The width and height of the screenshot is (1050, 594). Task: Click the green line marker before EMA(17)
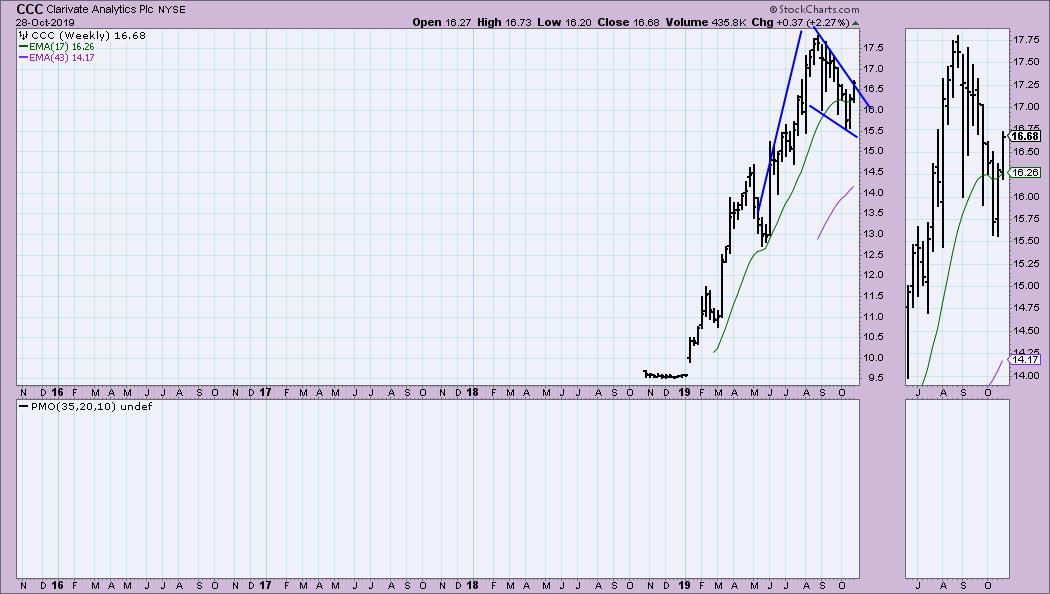tap(23, 48)
